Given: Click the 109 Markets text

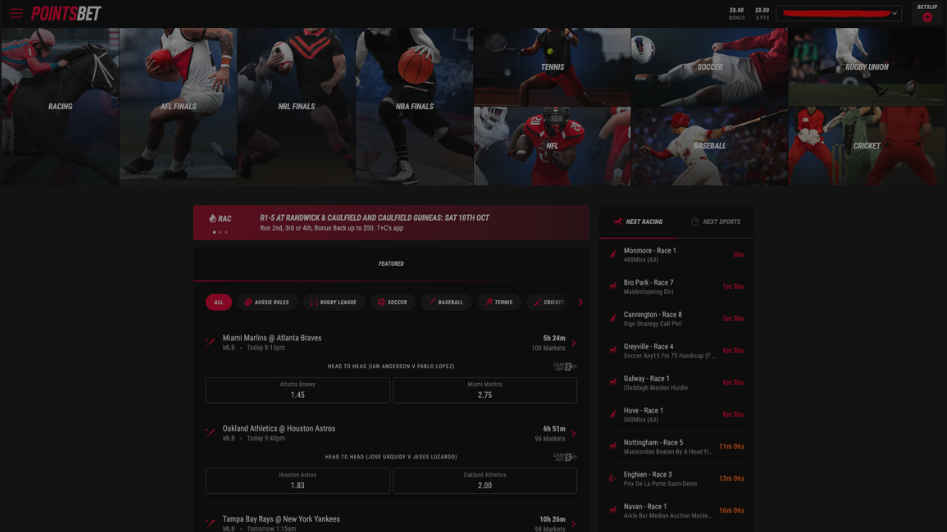Looking at the screenshot, I should pos(548,348).
